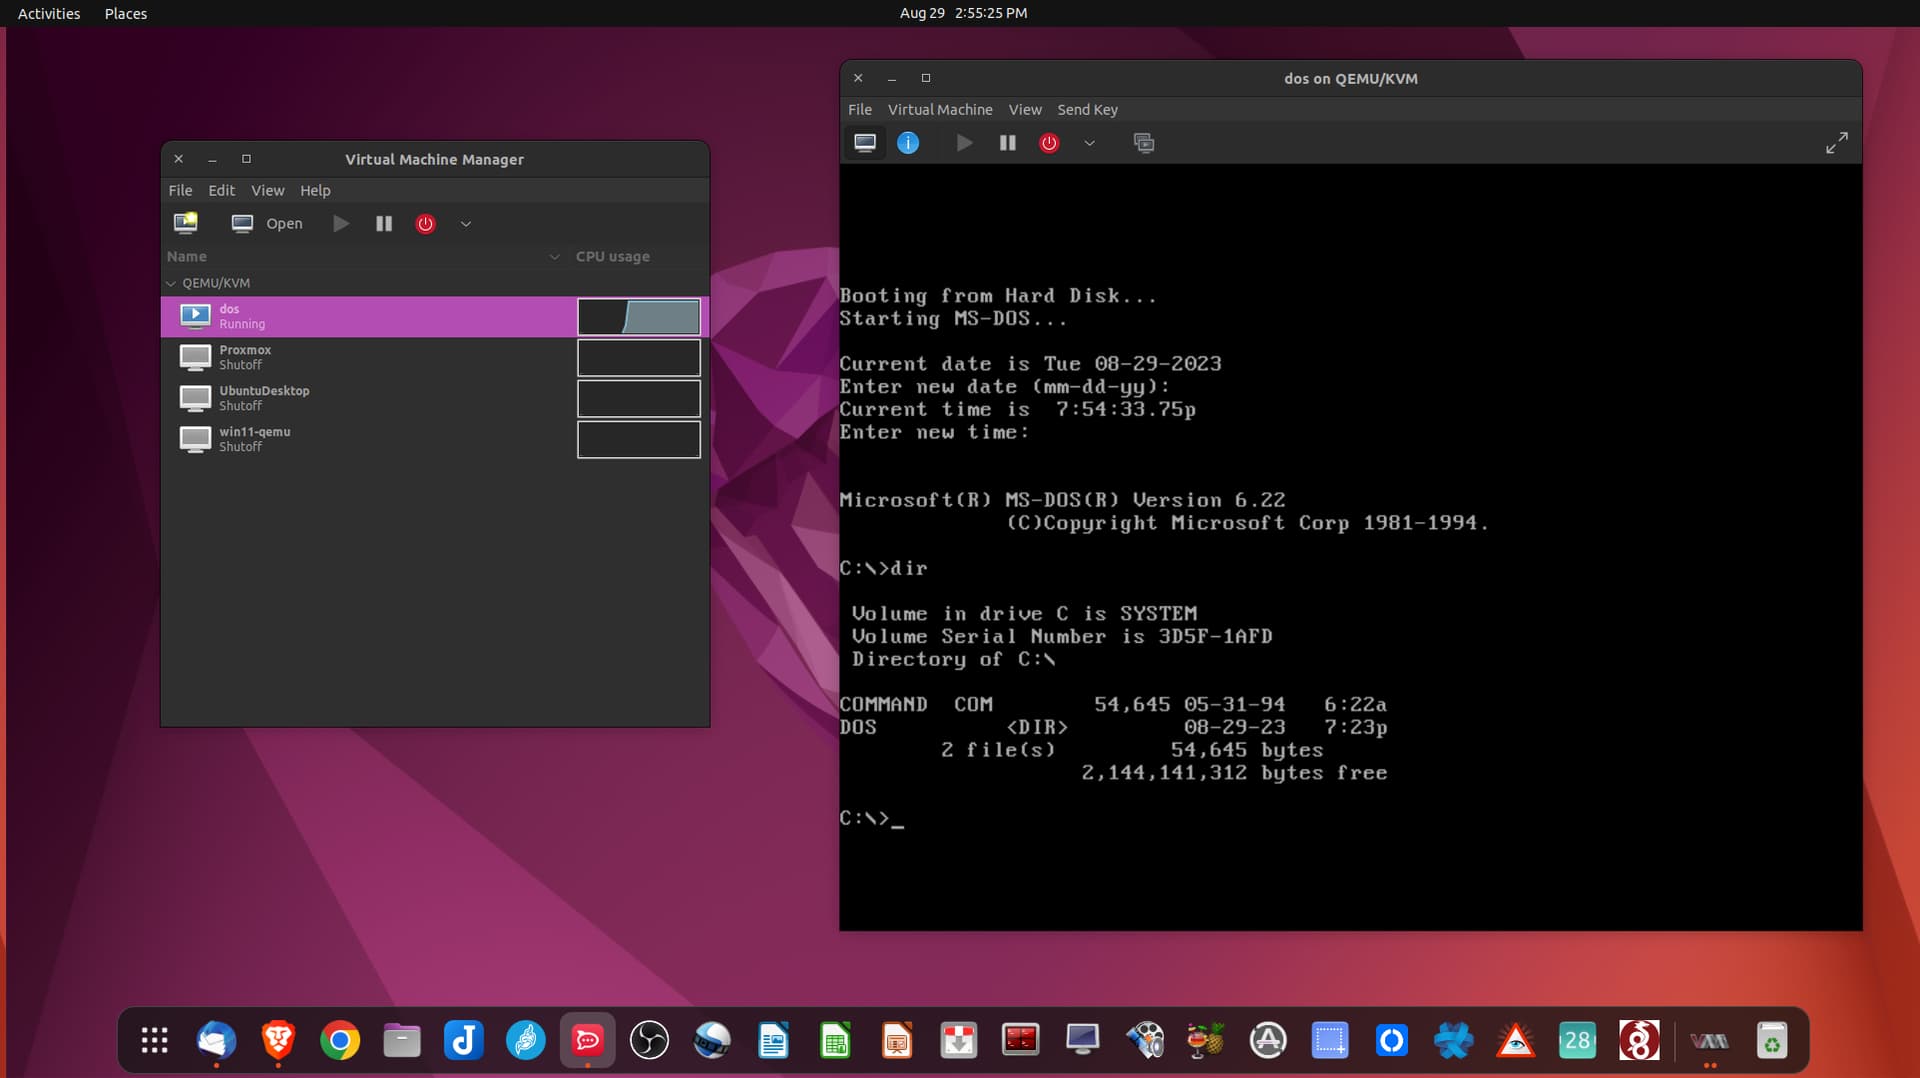Open View menu in dos QEMU/KVM window
Screen dimensions: 1920x1078
click(x=1025, y=109)
